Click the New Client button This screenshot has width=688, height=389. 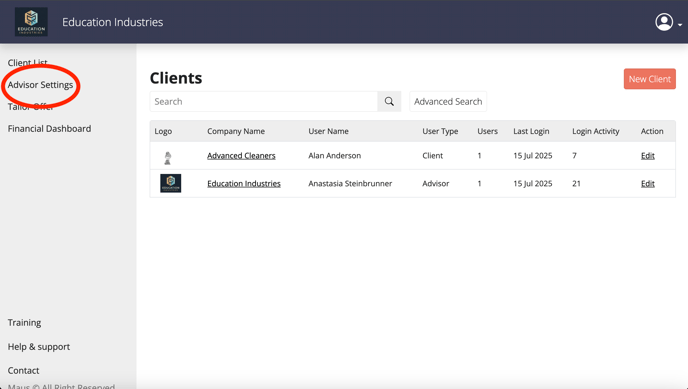pos(649,79)
